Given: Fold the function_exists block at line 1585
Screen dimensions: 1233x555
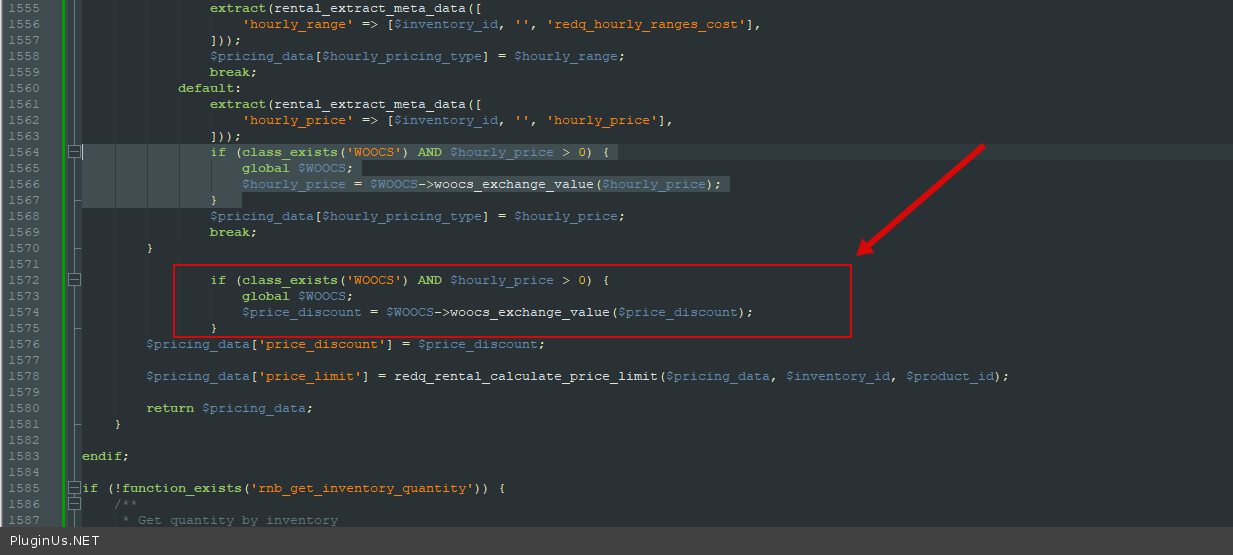Looking at the screenshot, I should pos(74,488).
